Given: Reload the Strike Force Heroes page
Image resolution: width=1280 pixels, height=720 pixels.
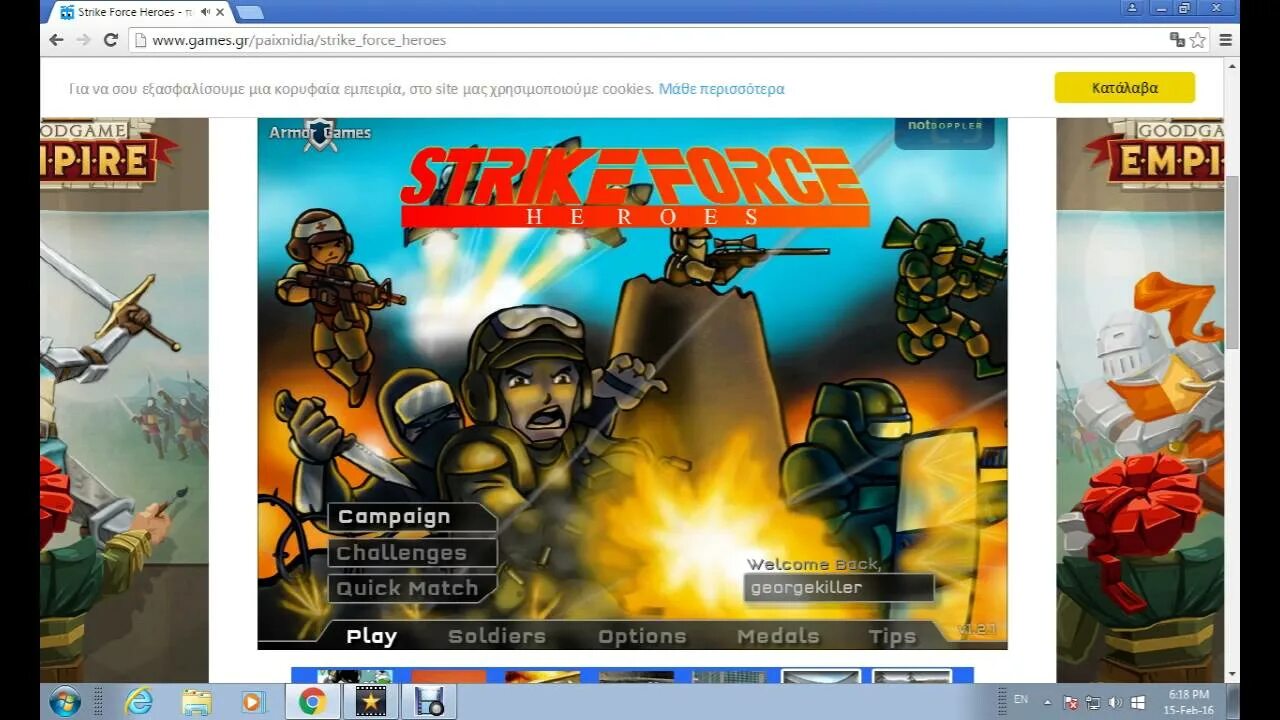Looking at the screenshot, I should point(111,40).
